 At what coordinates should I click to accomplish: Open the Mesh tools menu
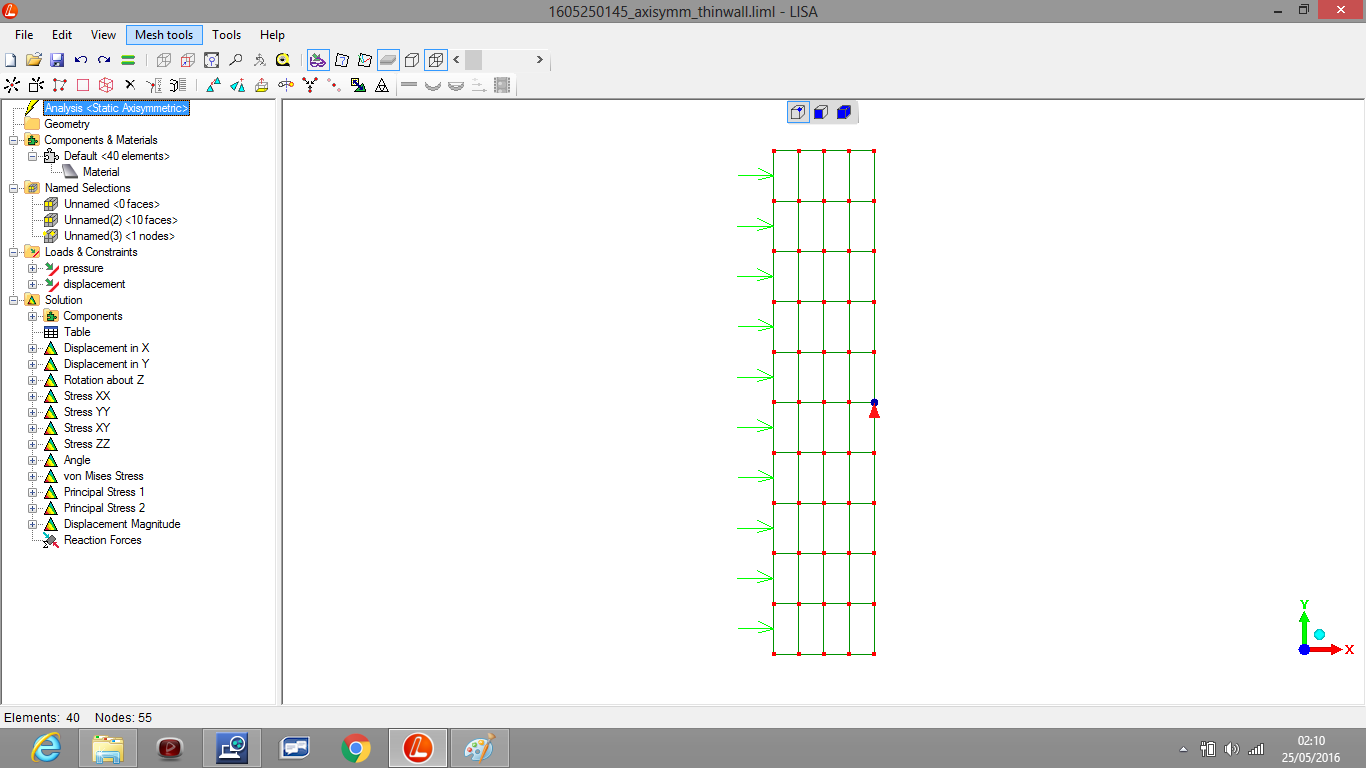[x=164, y=35]
